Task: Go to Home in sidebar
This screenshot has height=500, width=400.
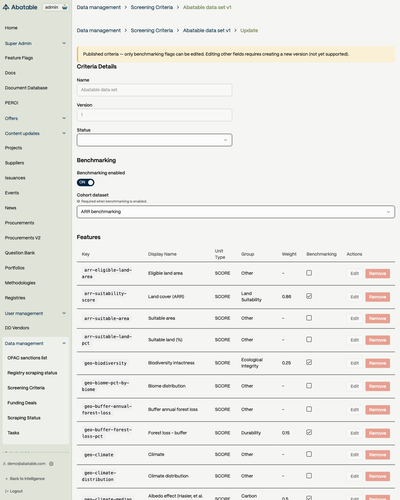Action: [11, 28]
